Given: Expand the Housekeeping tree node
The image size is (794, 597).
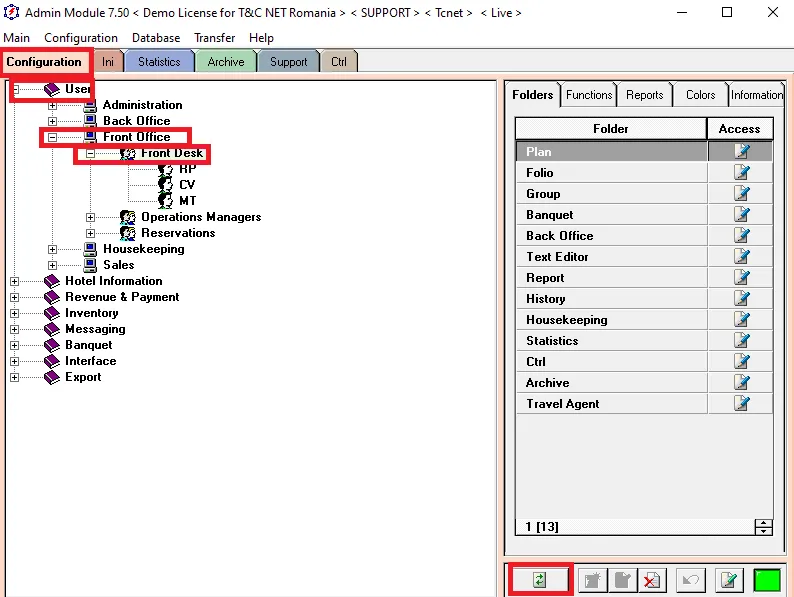Looking at the screenshot, I should [x=52, y=249].
